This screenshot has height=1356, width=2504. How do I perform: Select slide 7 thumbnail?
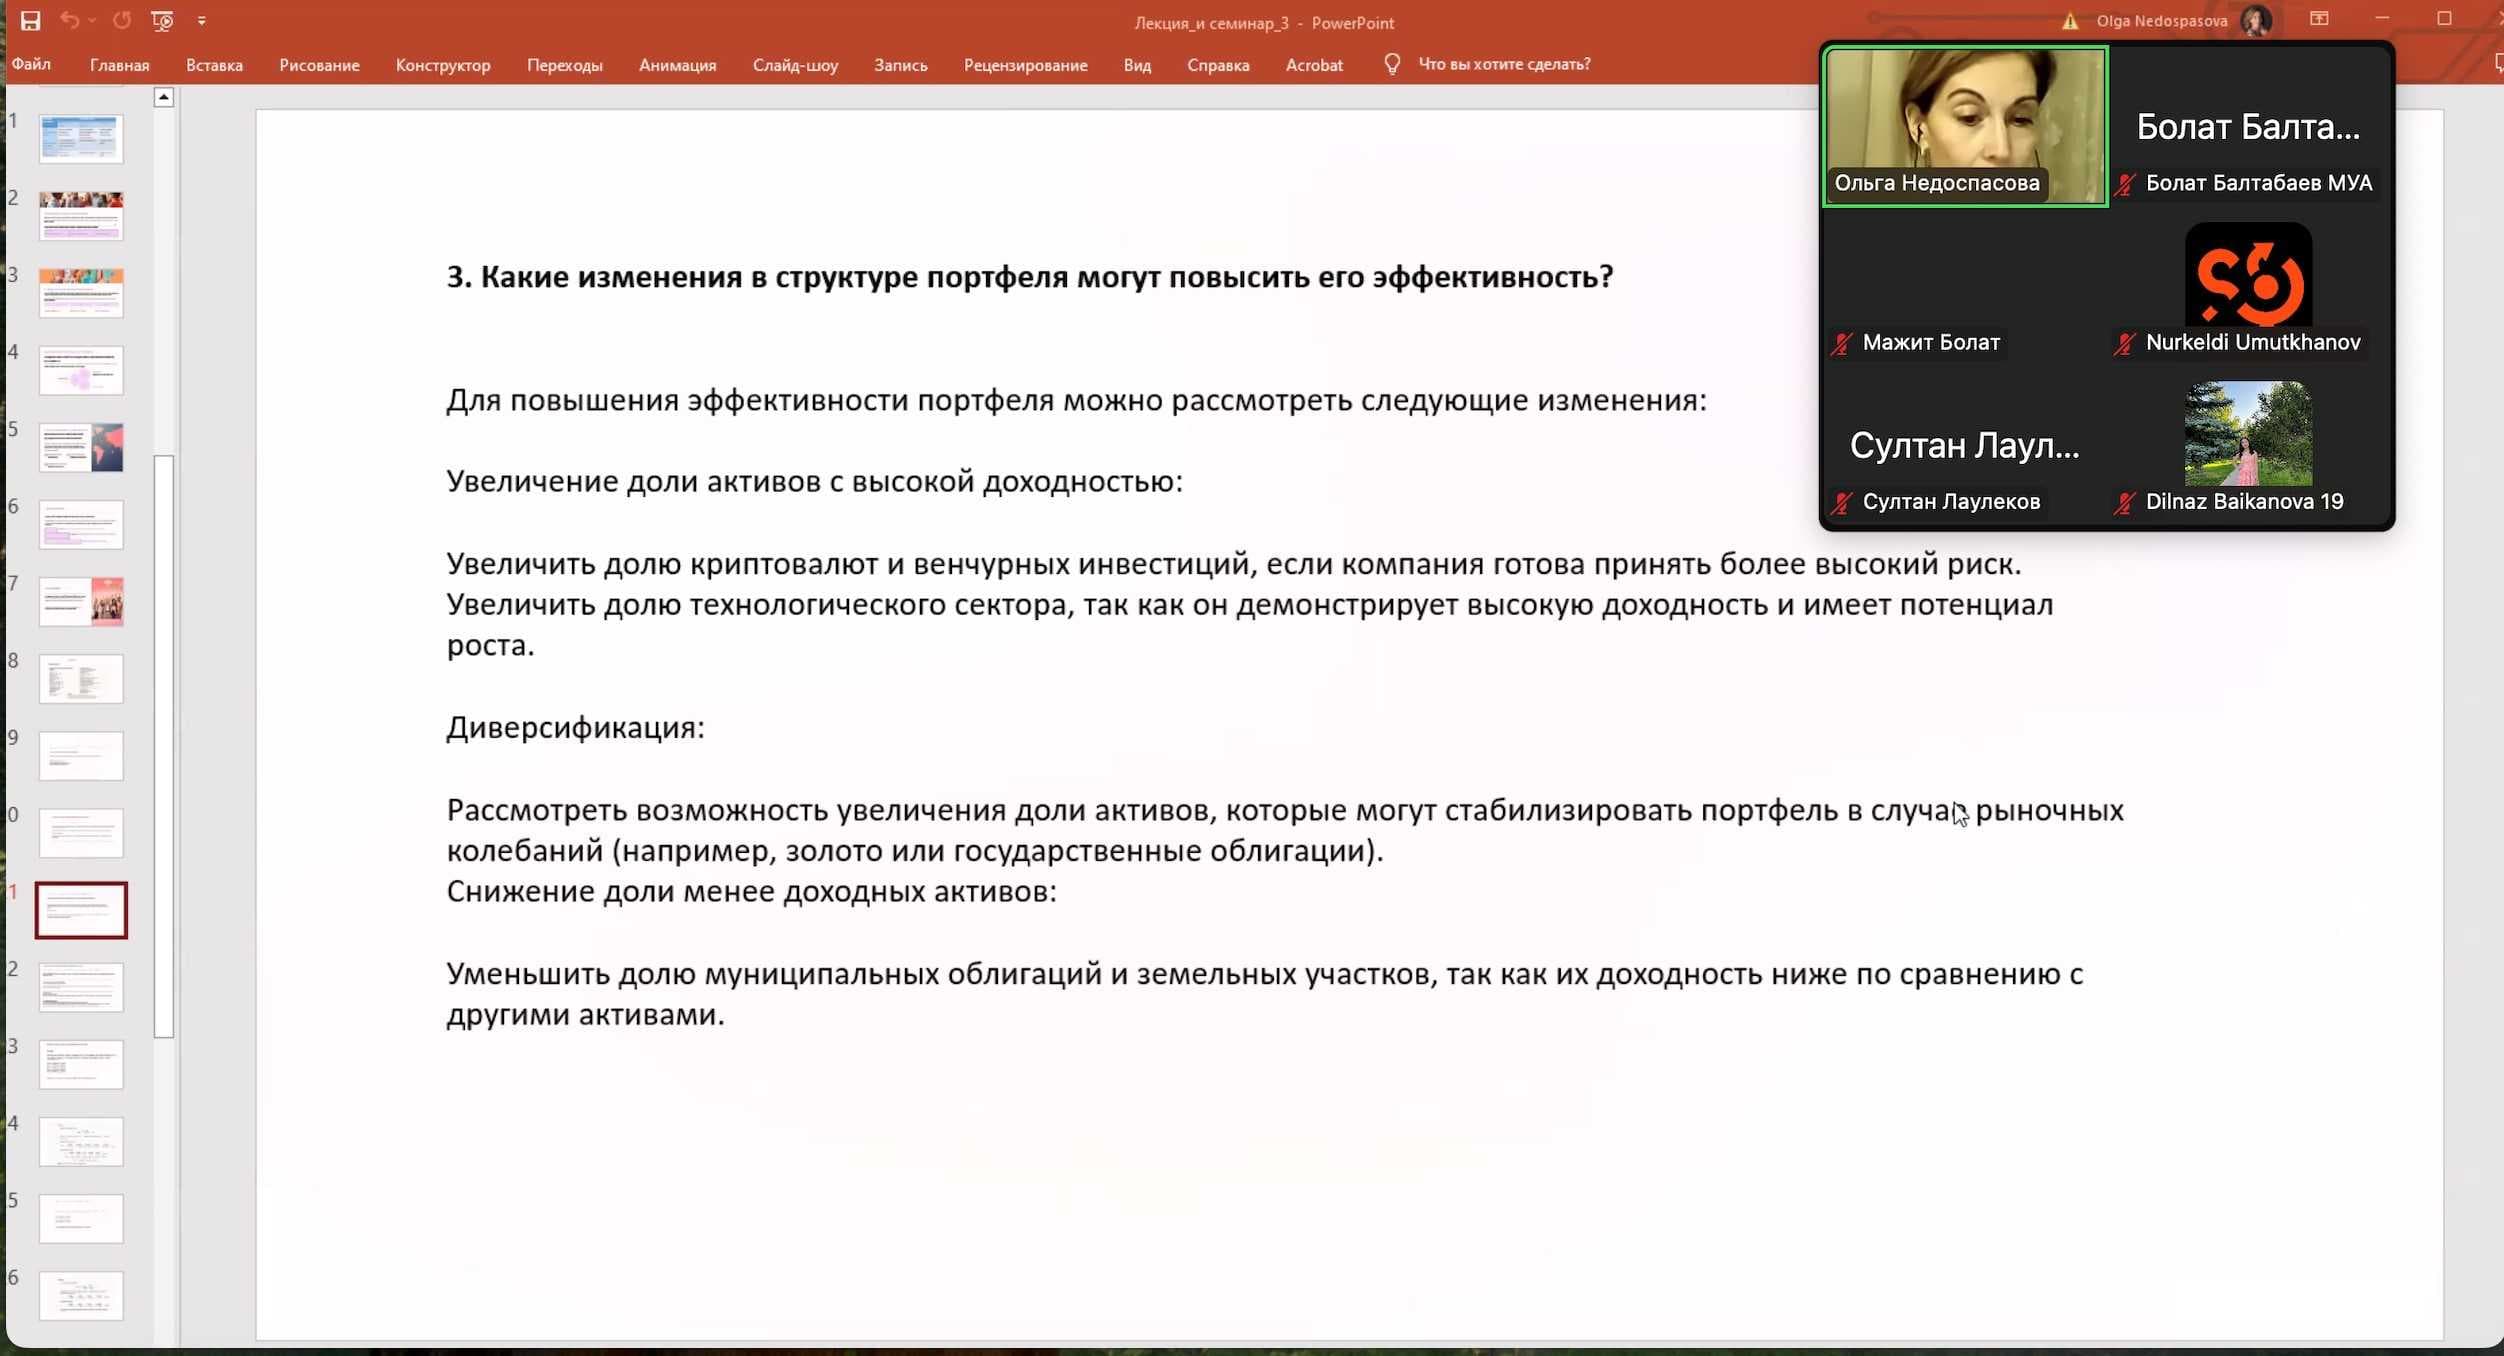[81, 601]
